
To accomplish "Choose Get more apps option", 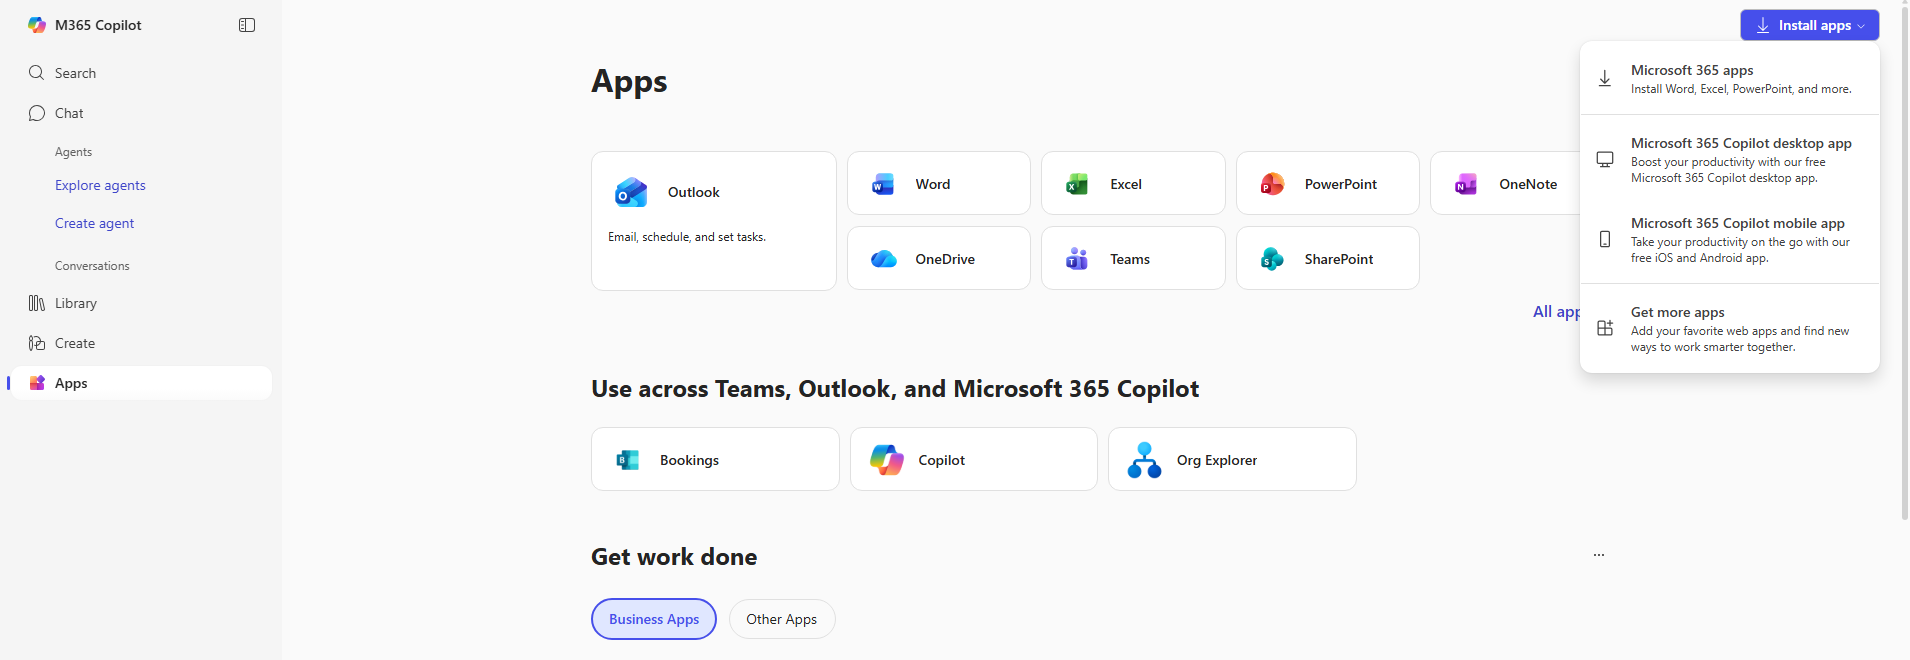I will (x=1730, y=329).
